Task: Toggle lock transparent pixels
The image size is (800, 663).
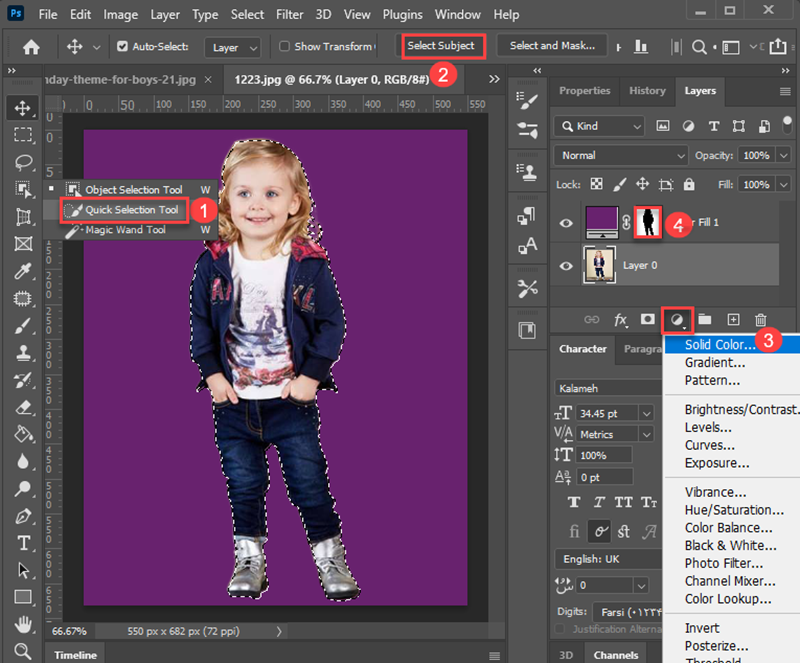Action: (596, 184)
